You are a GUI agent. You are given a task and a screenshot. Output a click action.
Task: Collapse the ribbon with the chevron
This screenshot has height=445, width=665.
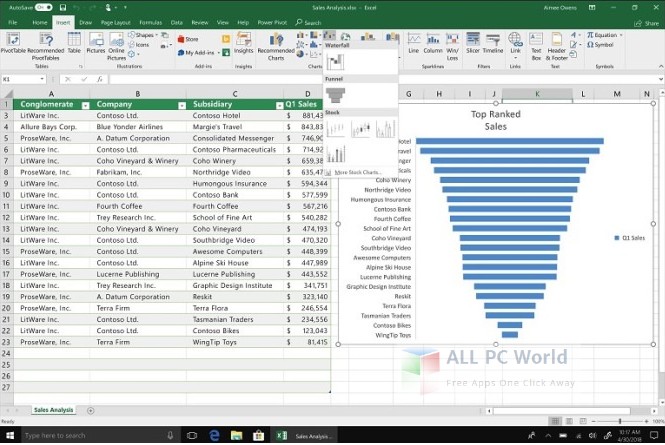pyautogui.click(x=661, y=67)
